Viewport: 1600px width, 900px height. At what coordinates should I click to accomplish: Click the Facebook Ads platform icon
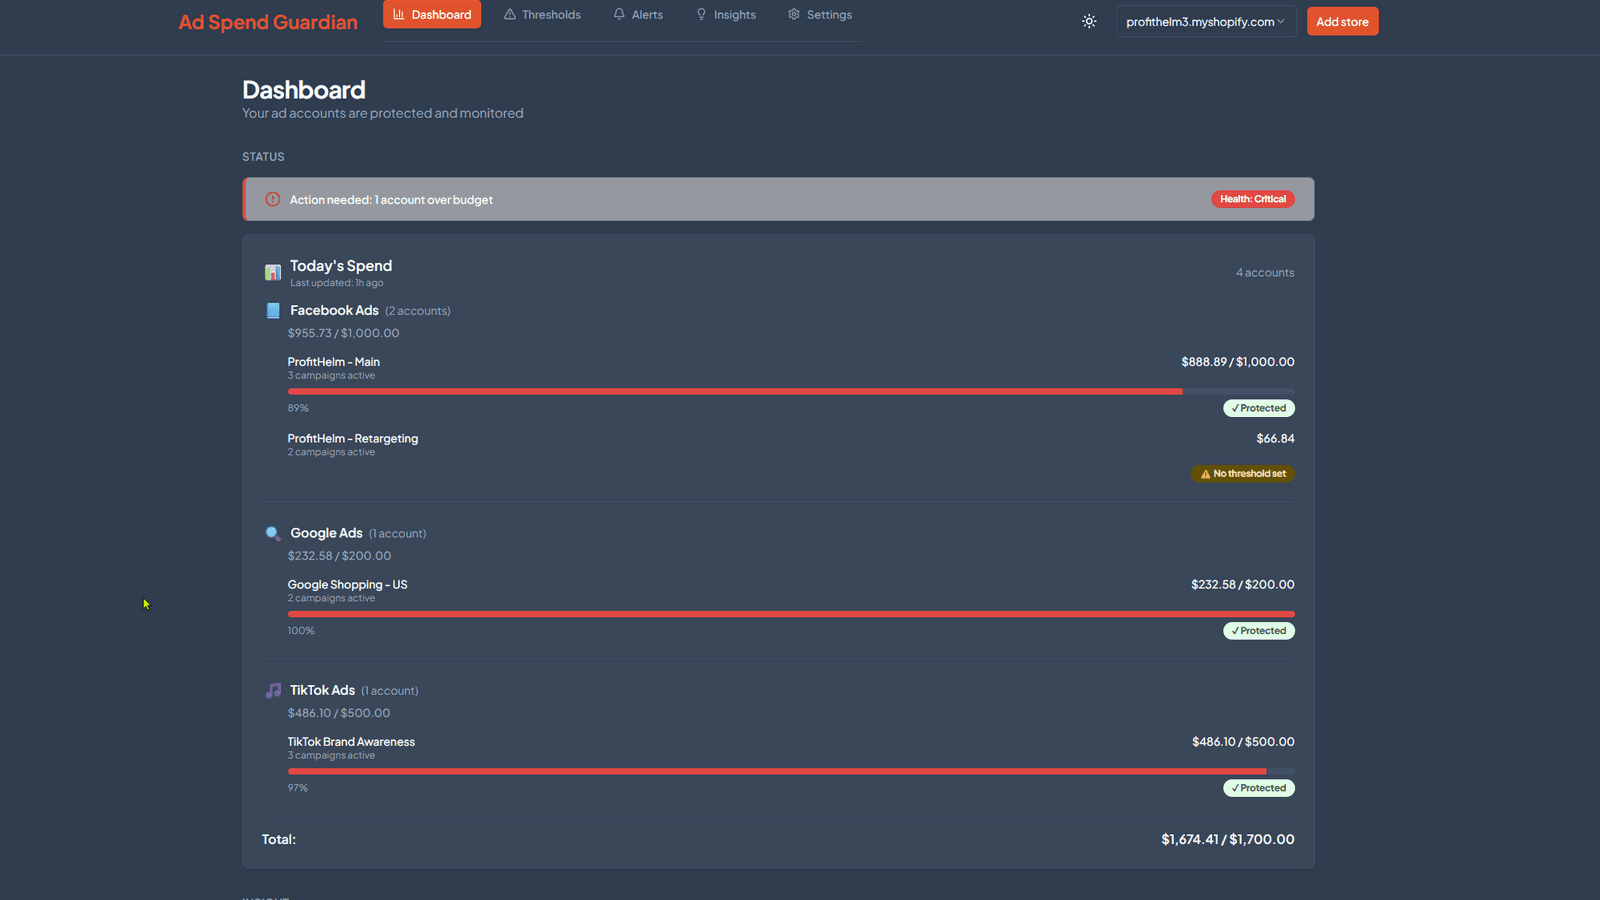(272, 310)
